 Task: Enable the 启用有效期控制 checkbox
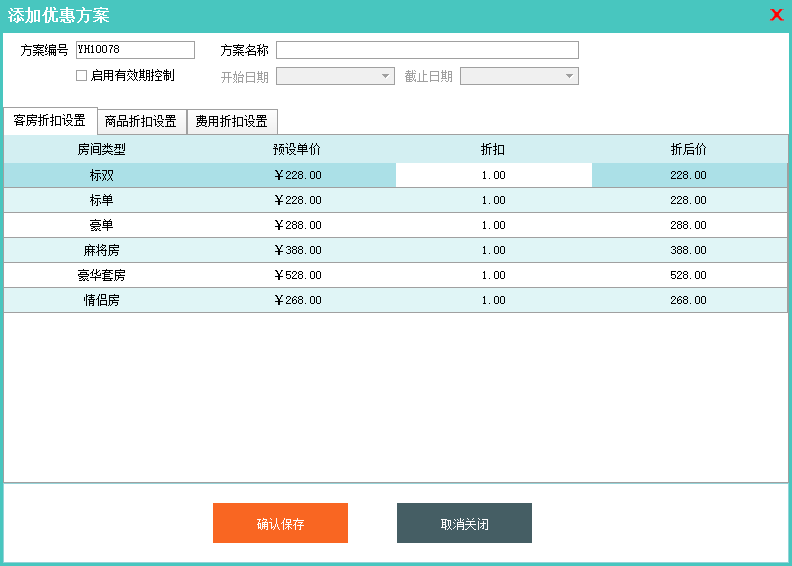82,75
